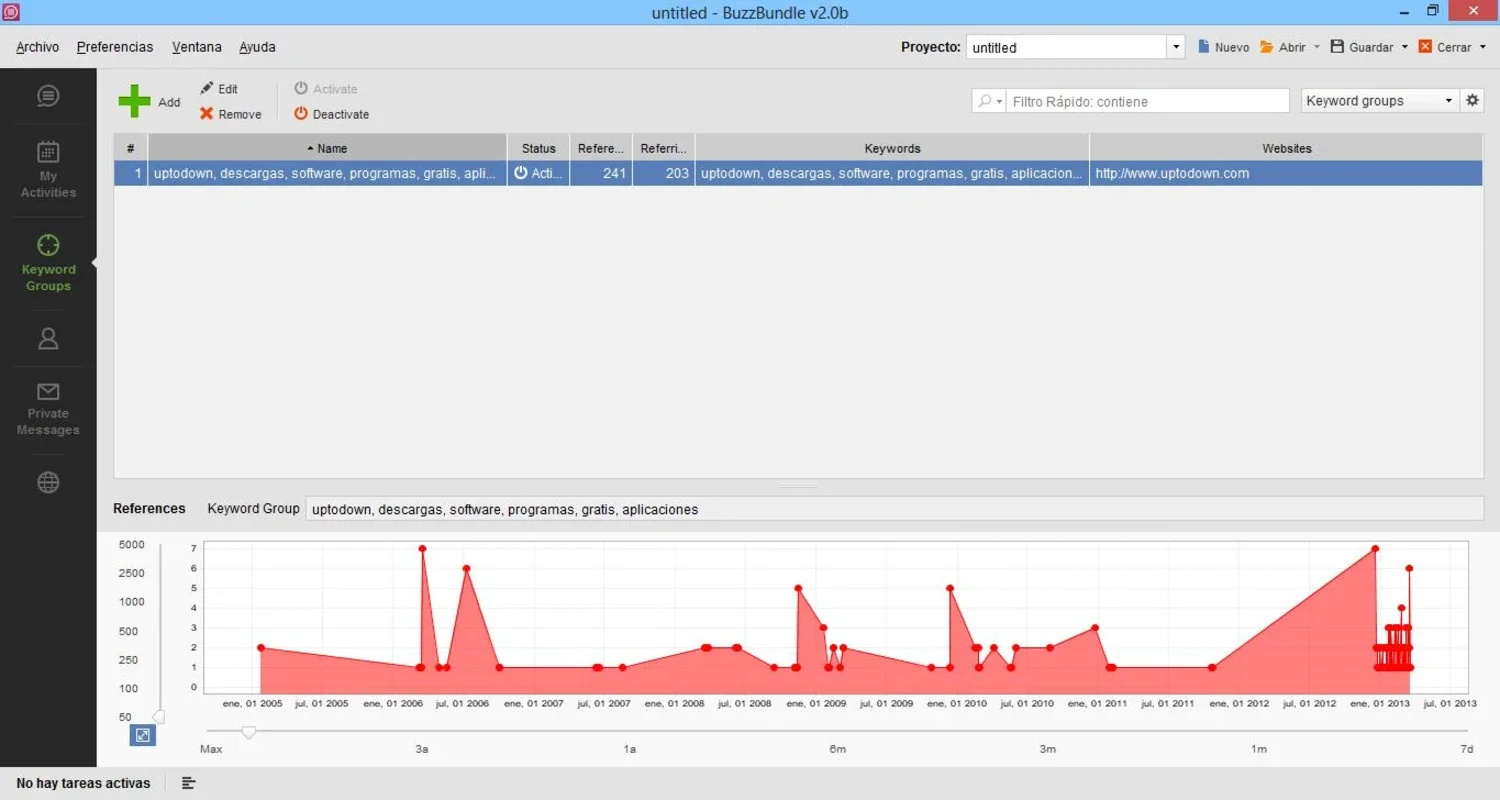
Task: Click the grayed Activate button
Action: coord(325,88)
